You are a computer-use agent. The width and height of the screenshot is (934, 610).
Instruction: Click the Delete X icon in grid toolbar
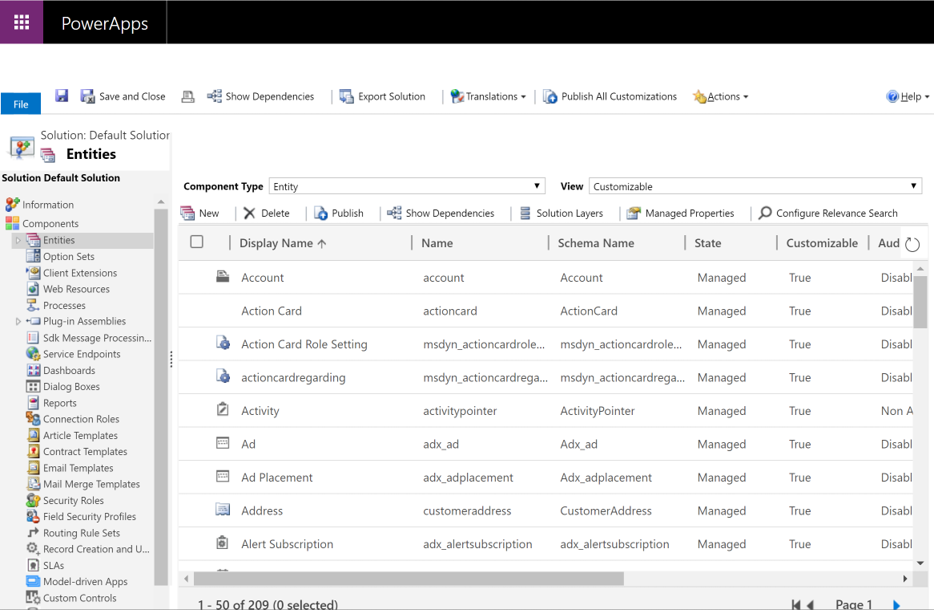pyautogui.click(x=249, y=213)
